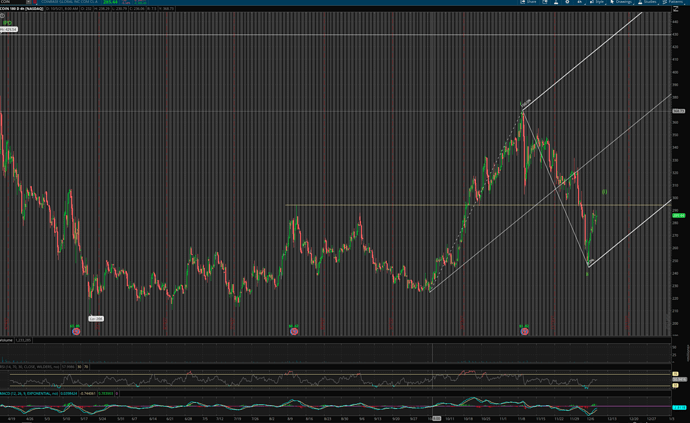
Task: Click the chart grid layout icon
Action: tap(545, 2)
